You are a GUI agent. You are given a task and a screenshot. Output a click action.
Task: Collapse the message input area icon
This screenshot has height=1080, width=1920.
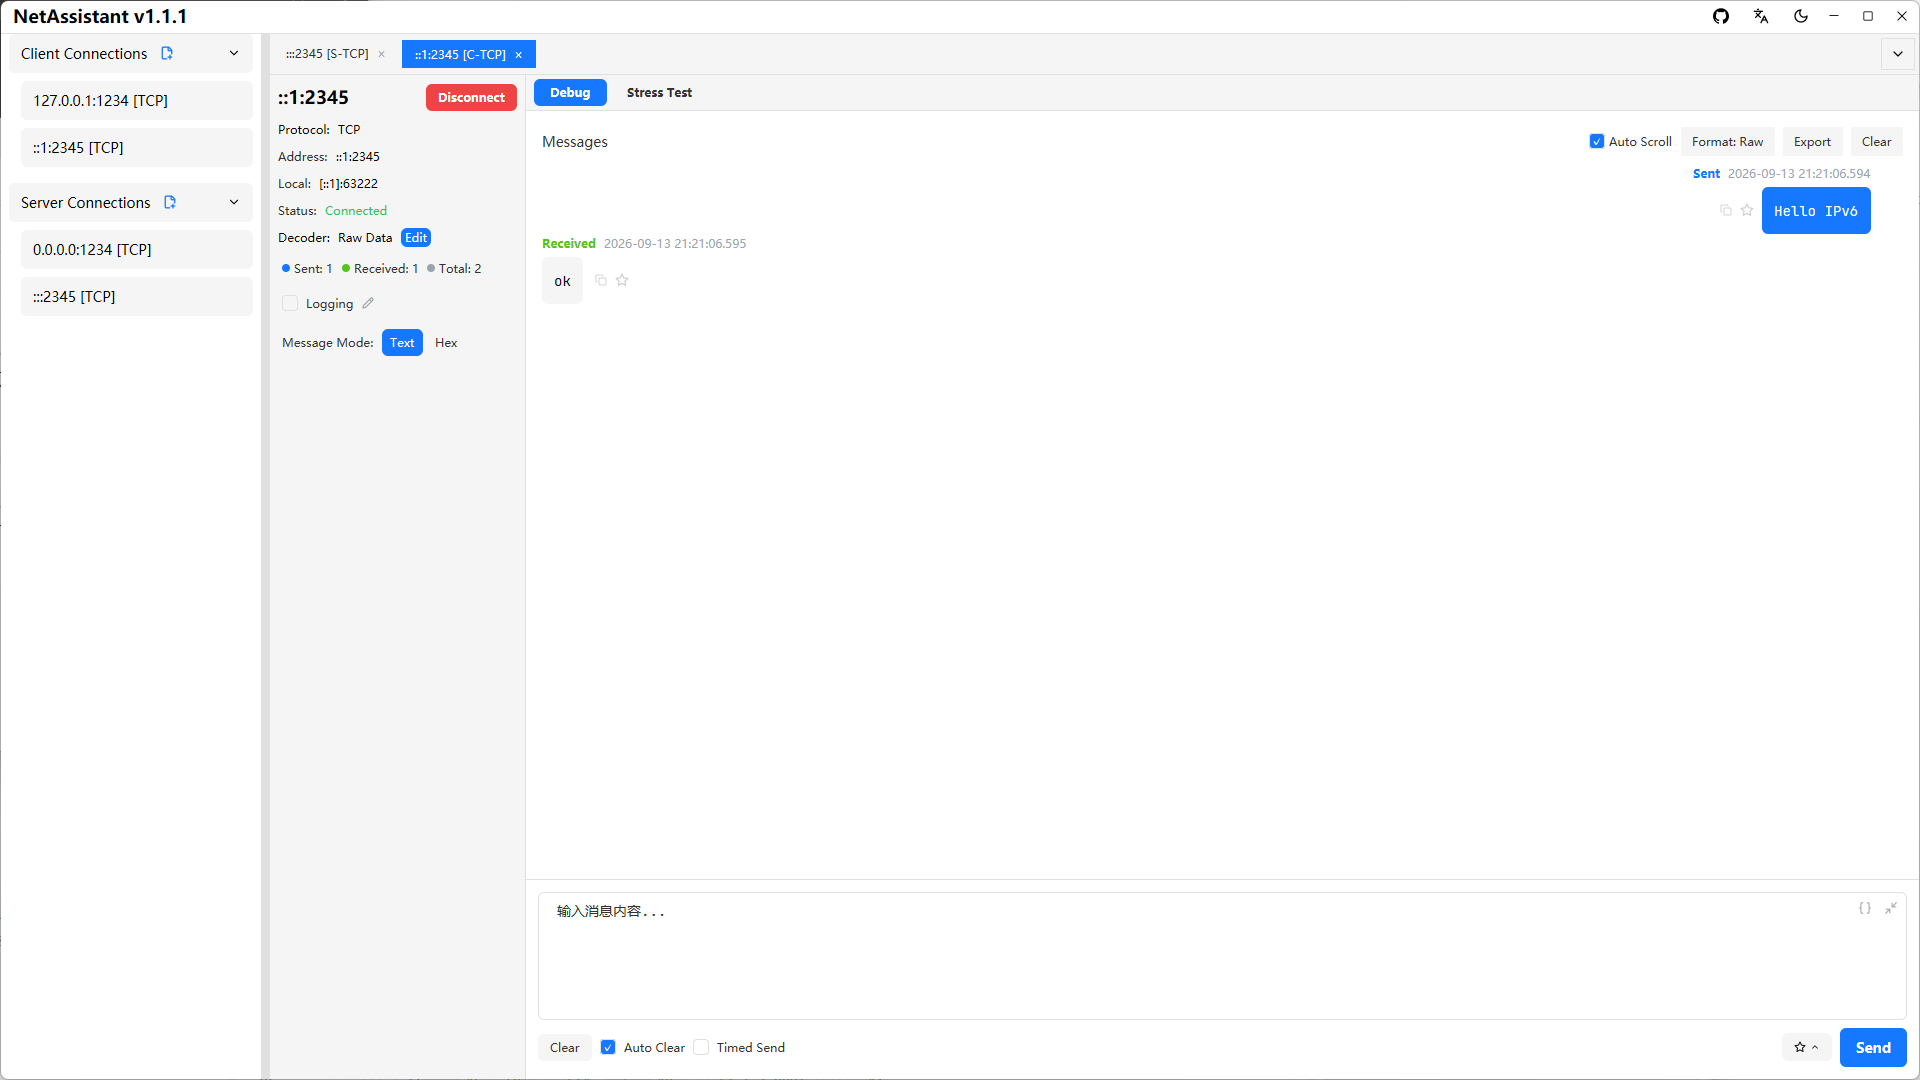pyautogui.click(x=1891, y=908)
